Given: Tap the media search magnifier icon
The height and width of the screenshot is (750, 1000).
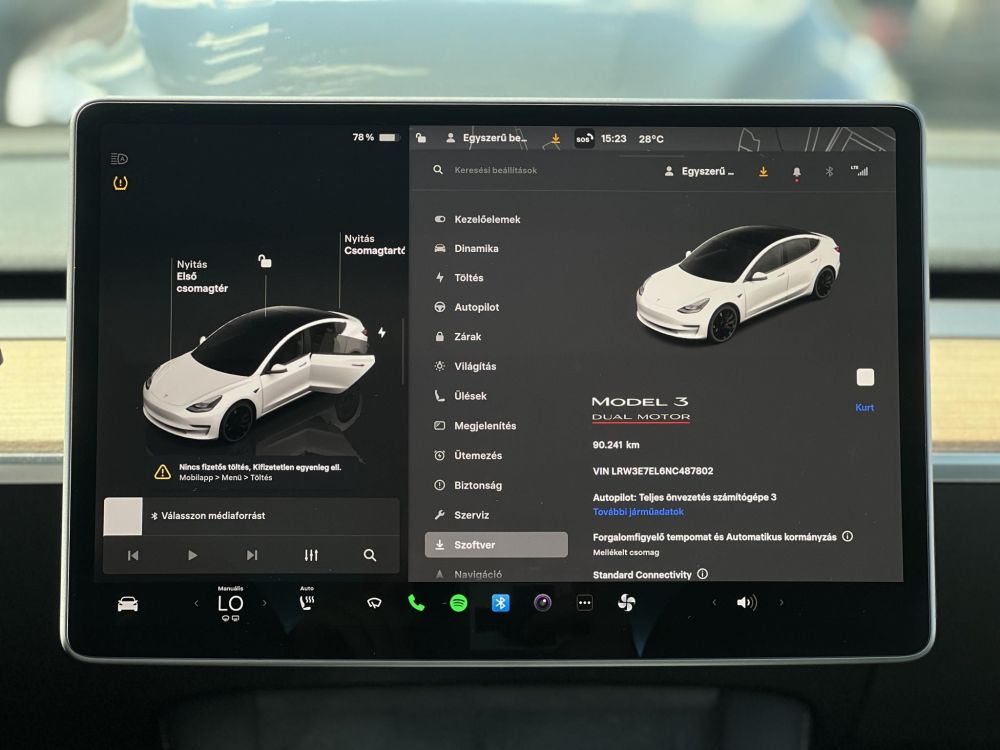Looking at the screenshot, I should coord(370,555).
